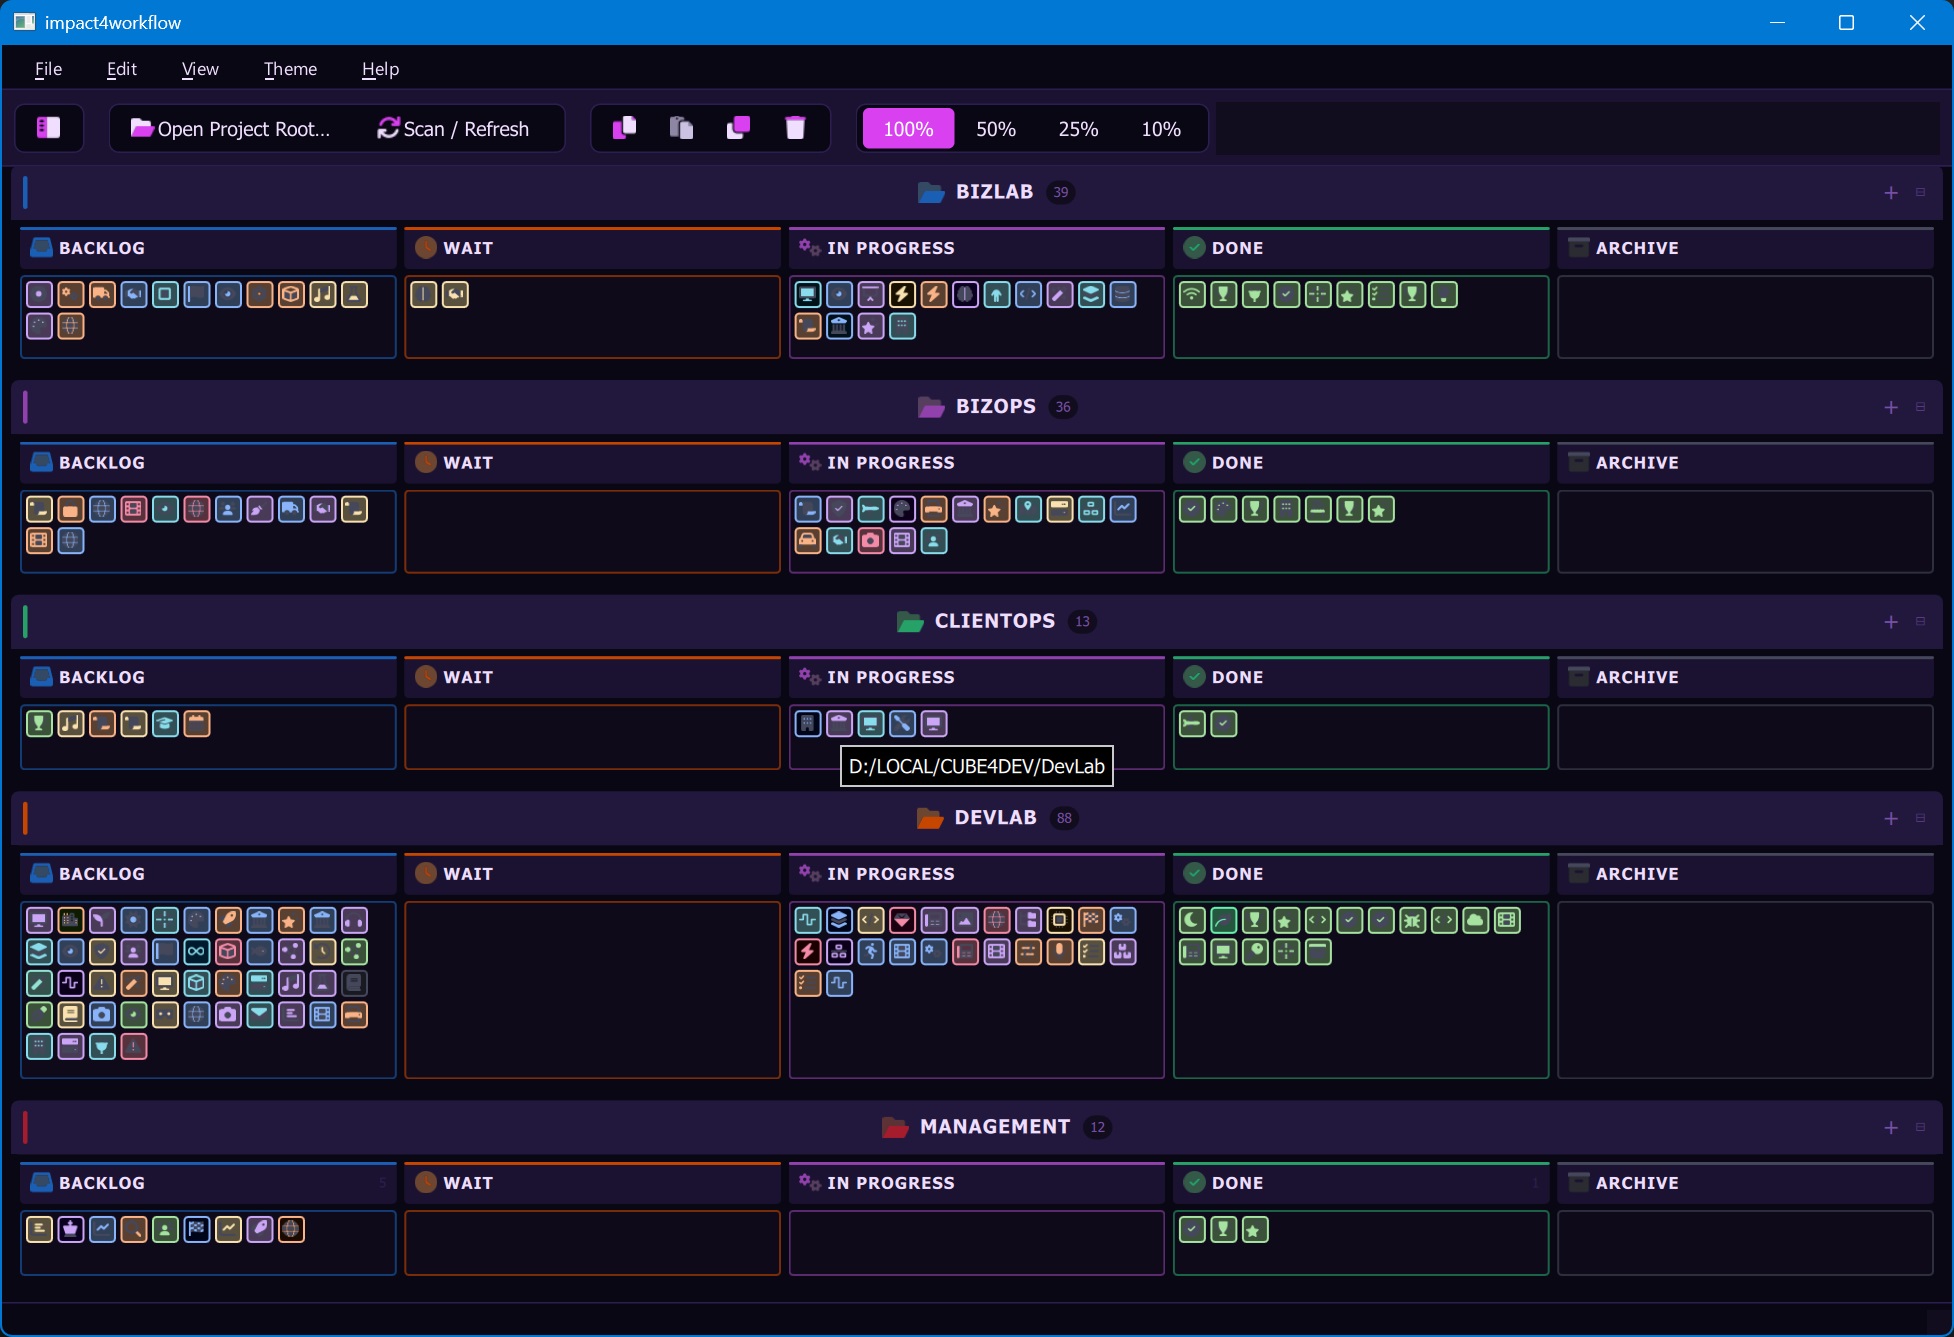Click Open Project Root button
Image resolution: width=1954 pixels, height=1337 pixels.
[230, 129]
